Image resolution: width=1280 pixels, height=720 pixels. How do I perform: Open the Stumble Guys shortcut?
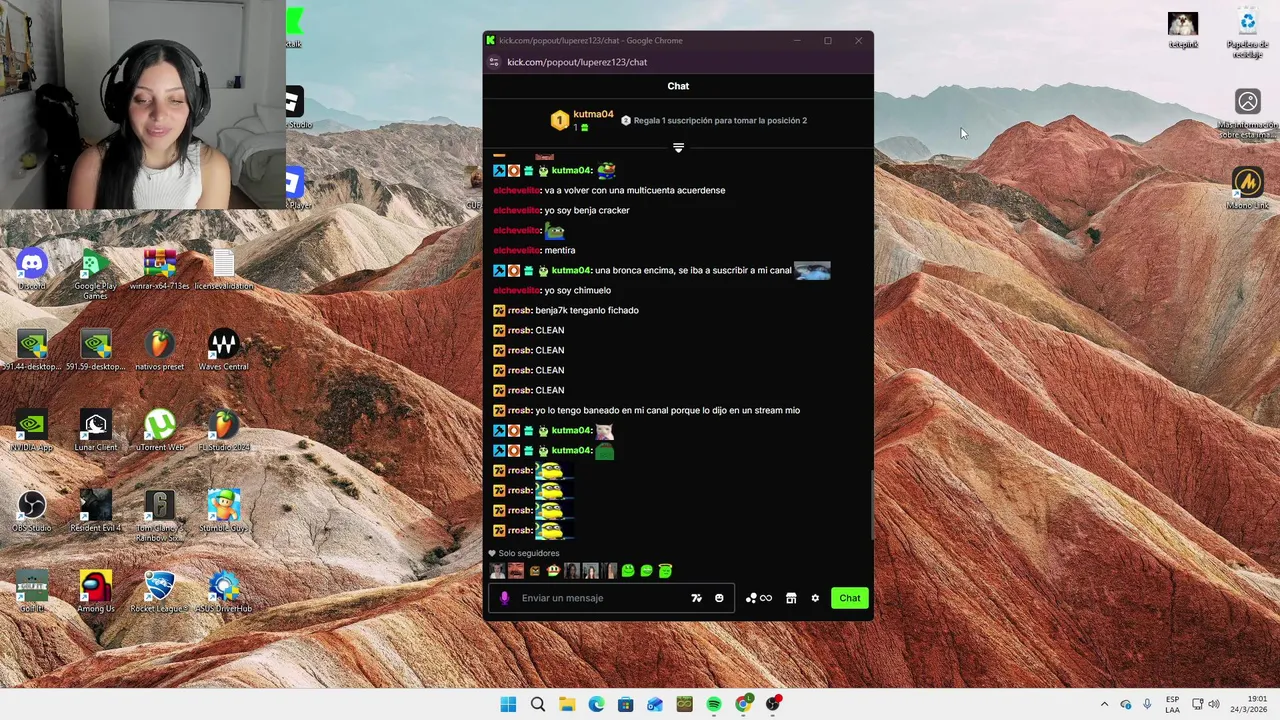tap(223, 512)
